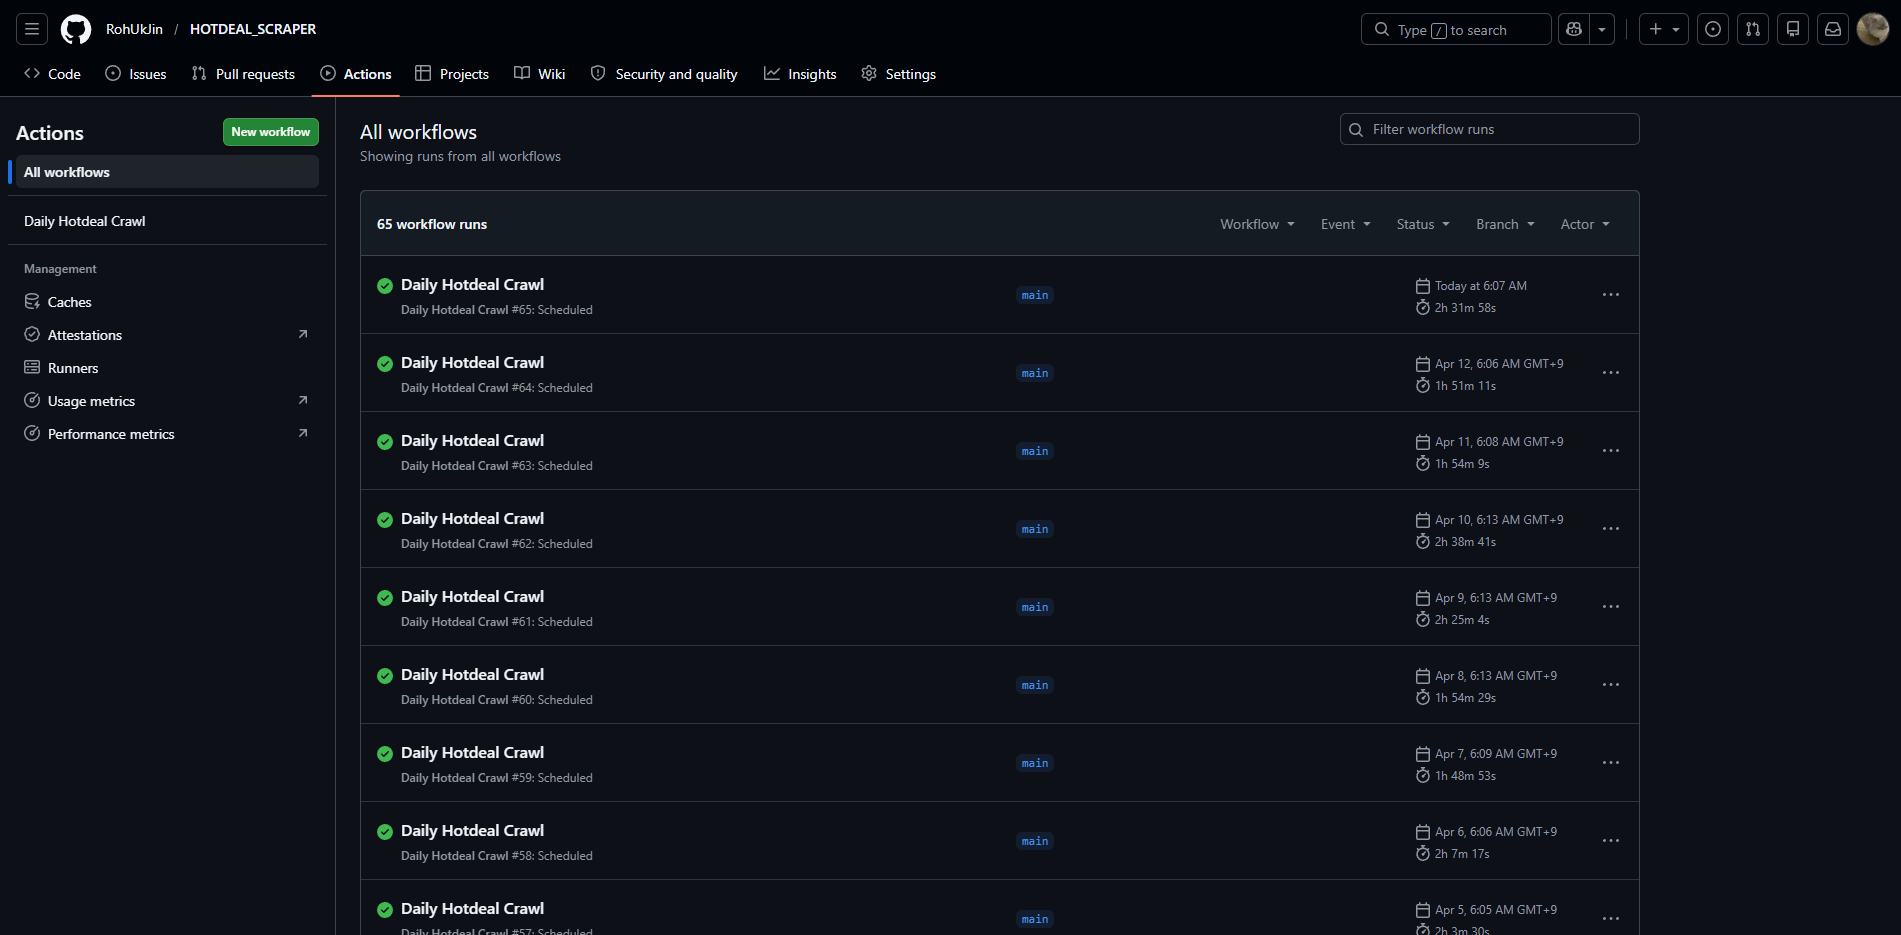Screen dimensions: 1901x935
Task: Switch to the Code tab
Action: pyautogui.click(x=52, y=74)
